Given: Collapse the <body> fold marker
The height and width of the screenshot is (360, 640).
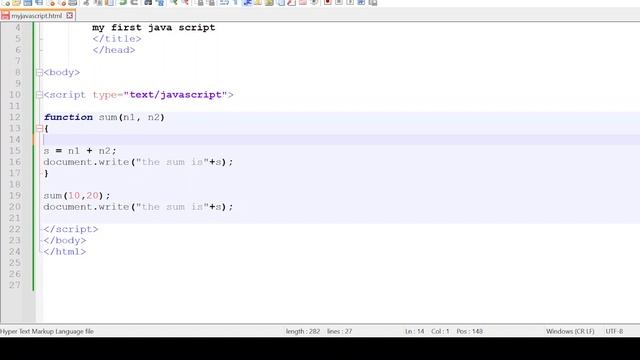Looking at the screenshot, I should (x=39, y=73).
